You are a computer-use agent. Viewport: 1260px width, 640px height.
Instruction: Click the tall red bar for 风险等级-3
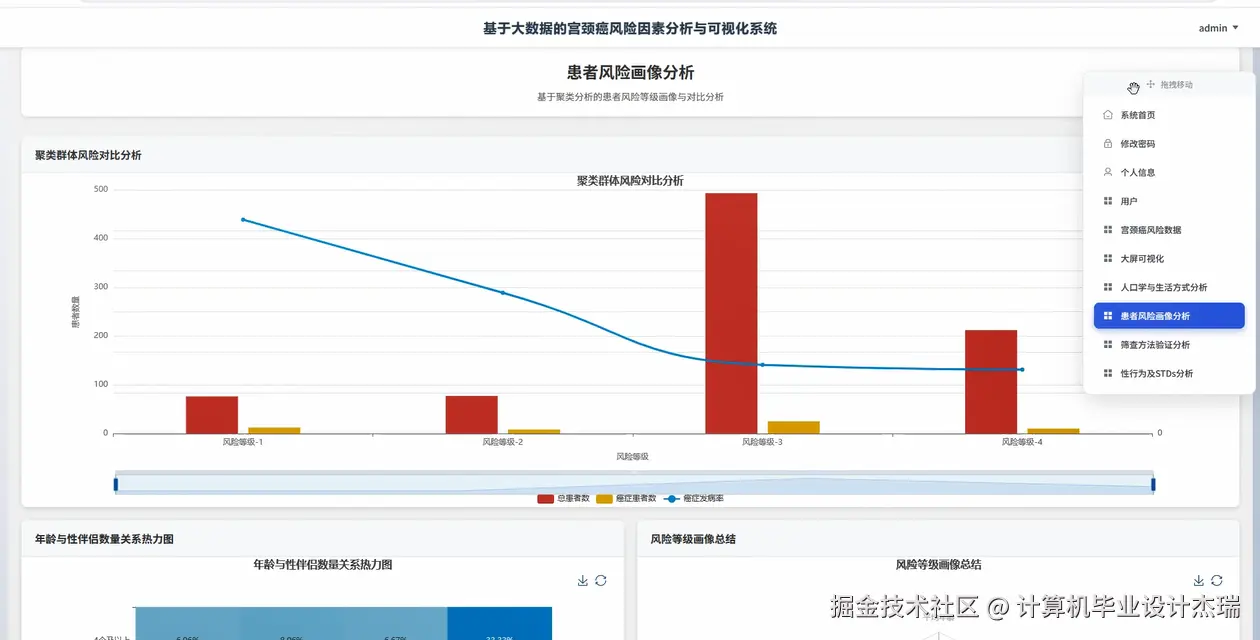point(731,313)
